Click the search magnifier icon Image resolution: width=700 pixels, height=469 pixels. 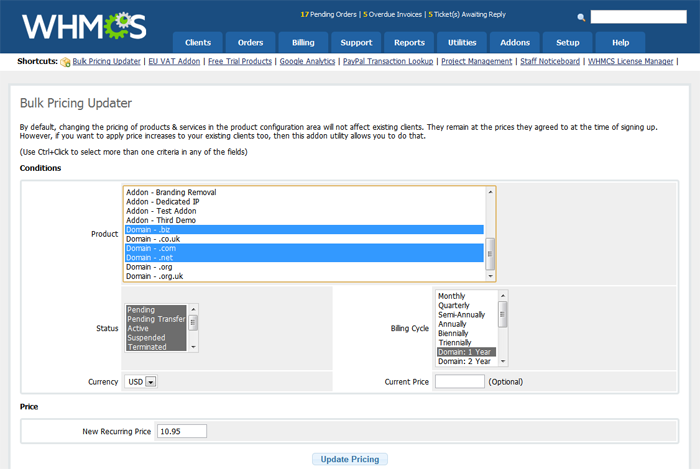click(581, 17)
